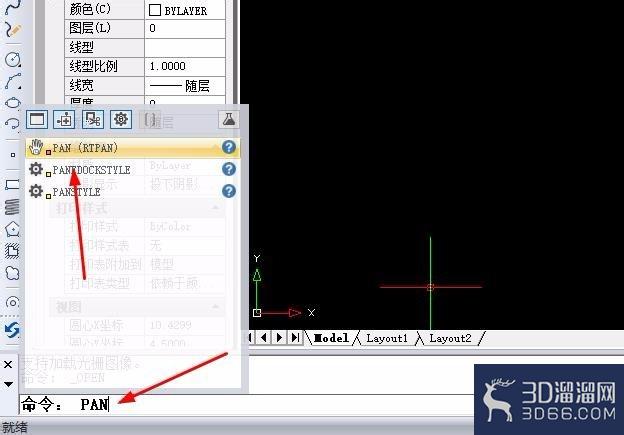Jump to last layout tab arrow
624x435 pixels.
point(295,338)
